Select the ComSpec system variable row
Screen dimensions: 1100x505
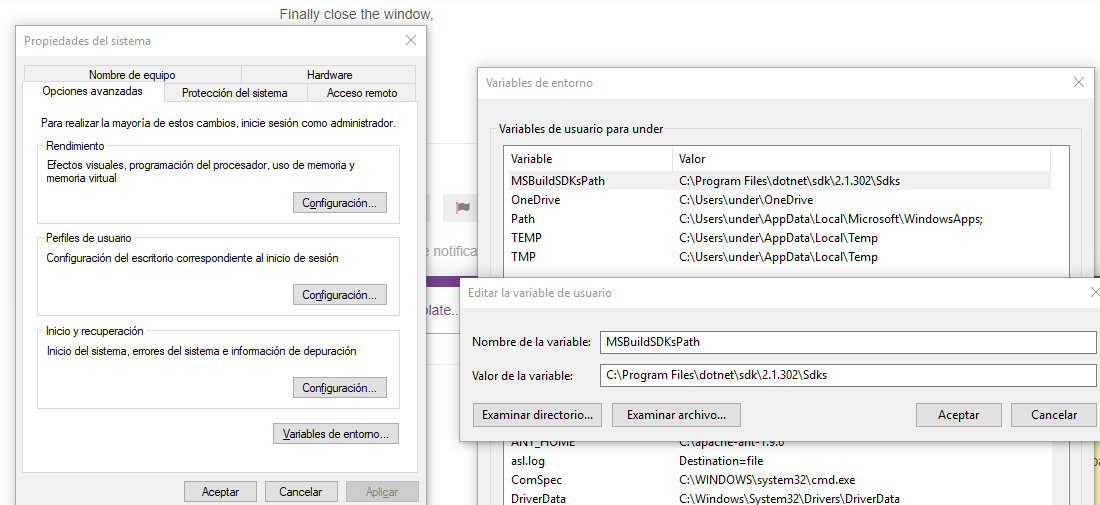coord(779,480)
